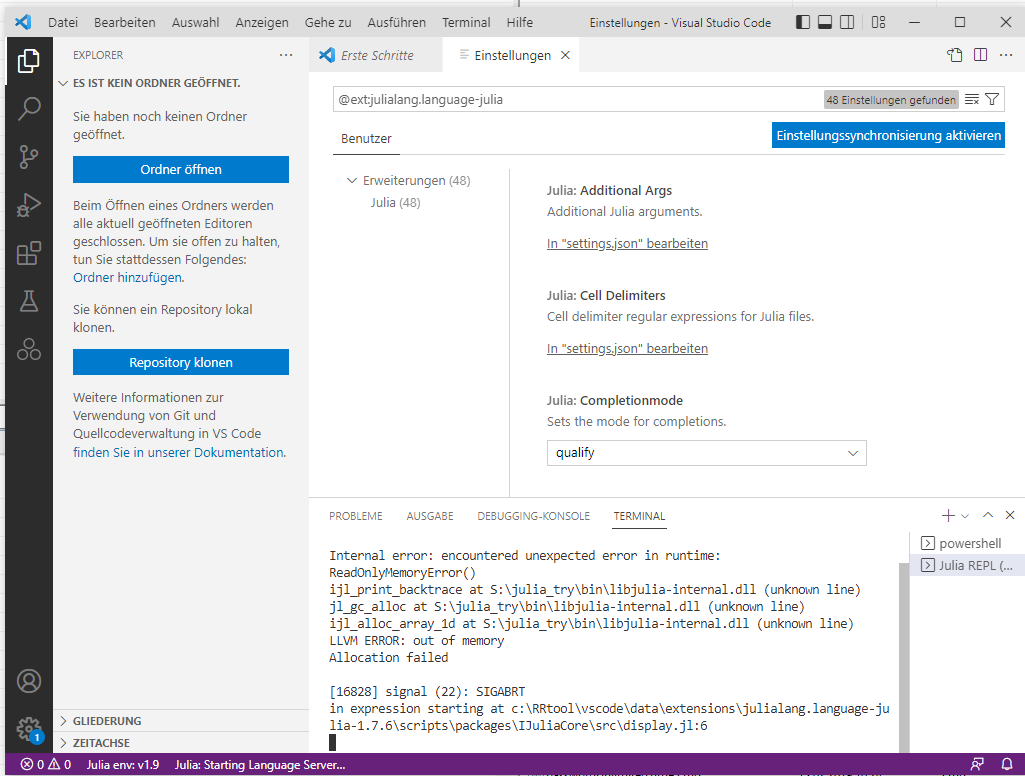The image size is (1025, 776).
Task: Open the Manage gear icon
Action: coord(29,729)
